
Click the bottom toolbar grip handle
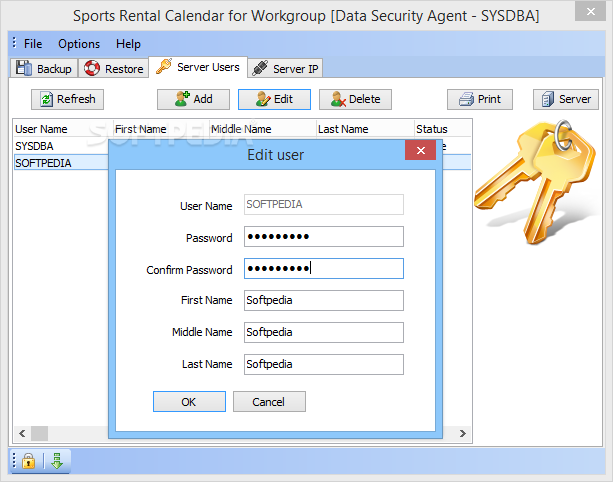(14, 460)
